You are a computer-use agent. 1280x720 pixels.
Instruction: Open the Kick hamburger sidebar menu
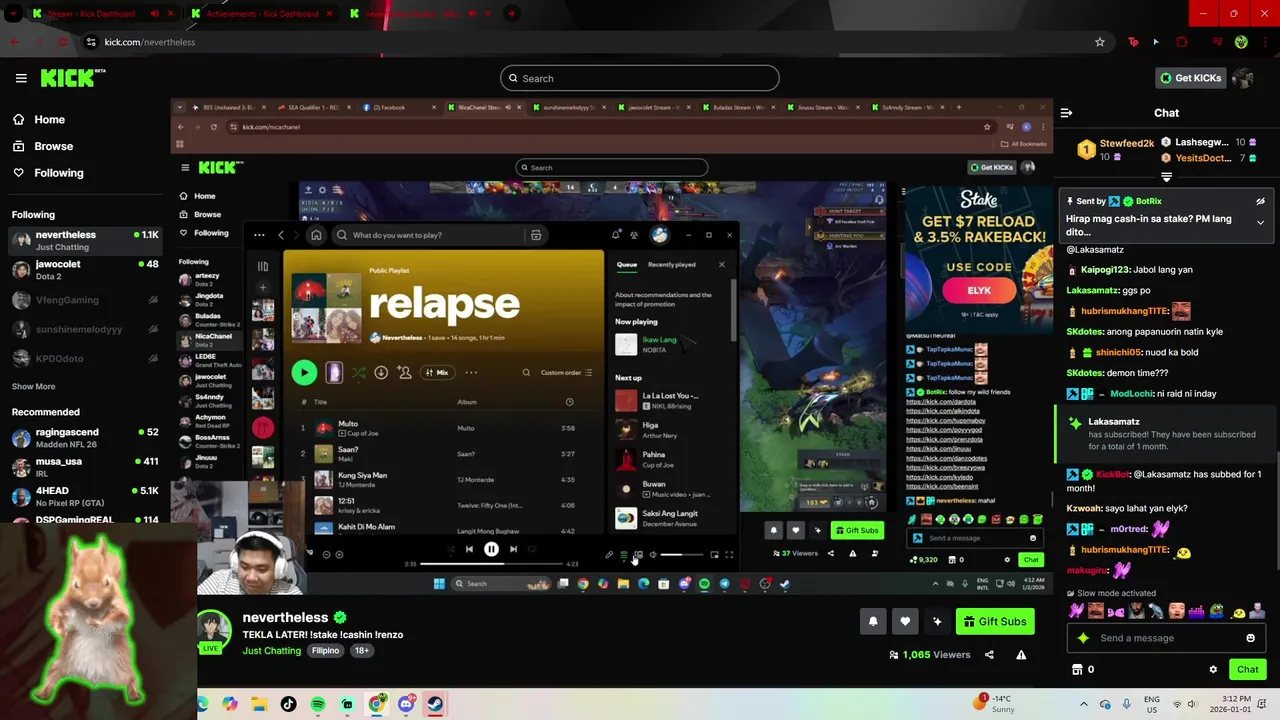pyautogui.click(x=21, y=78)
